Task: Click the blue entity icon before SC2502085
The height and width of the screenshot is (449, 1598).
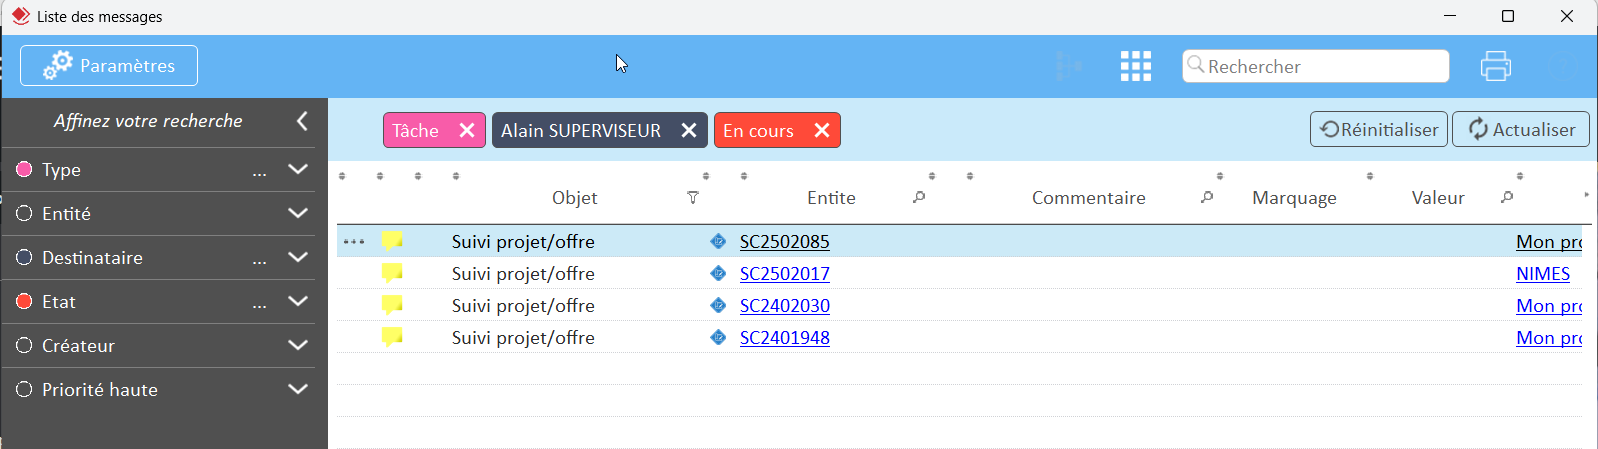Action: [718, 241]
